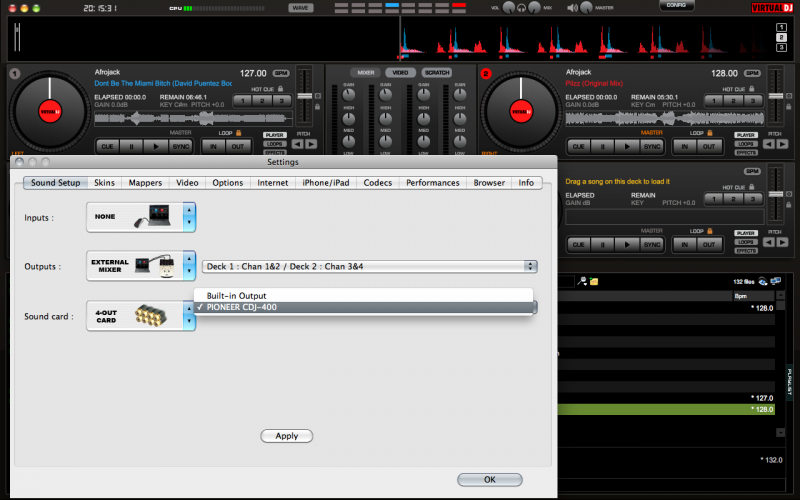Turn the headphone MIX knob
Screen dimensions: 800x500
pos(534,8)
